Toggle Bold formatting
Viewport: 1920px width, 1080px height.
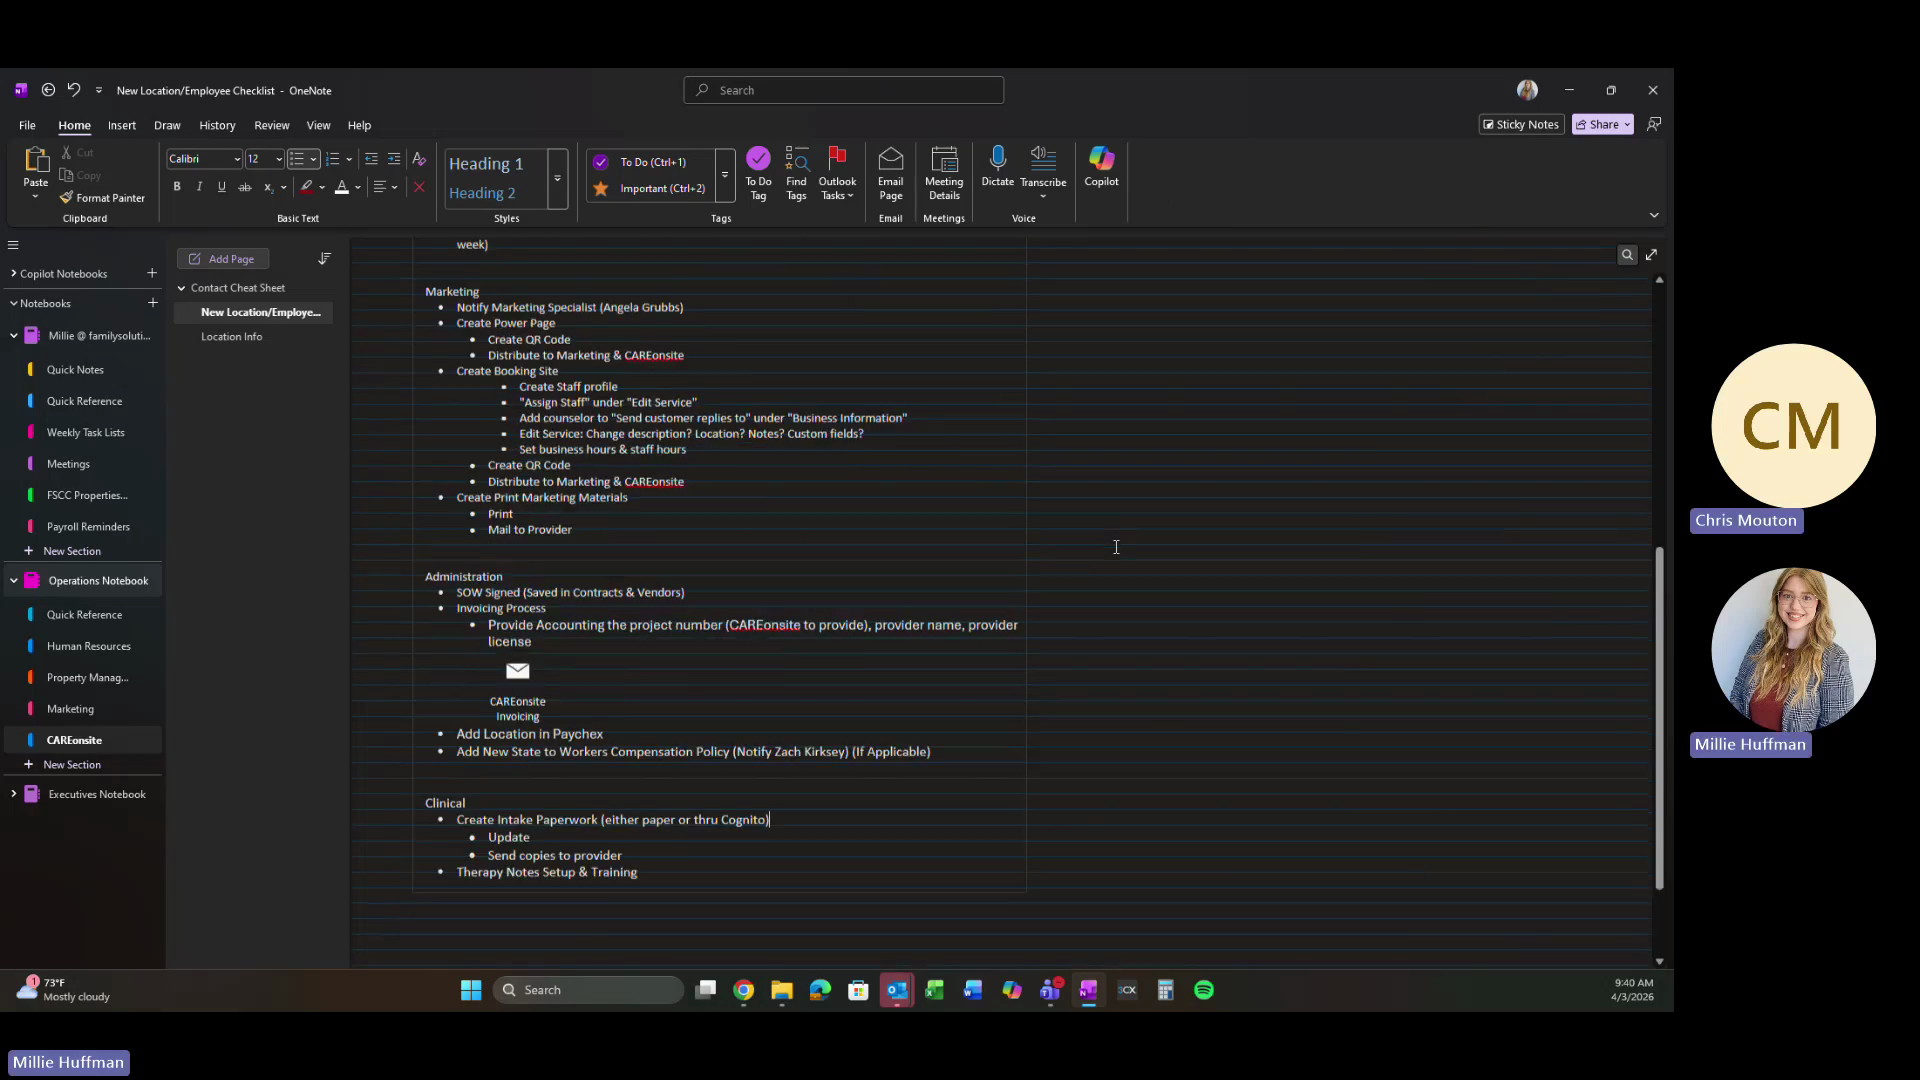point(177,187)
